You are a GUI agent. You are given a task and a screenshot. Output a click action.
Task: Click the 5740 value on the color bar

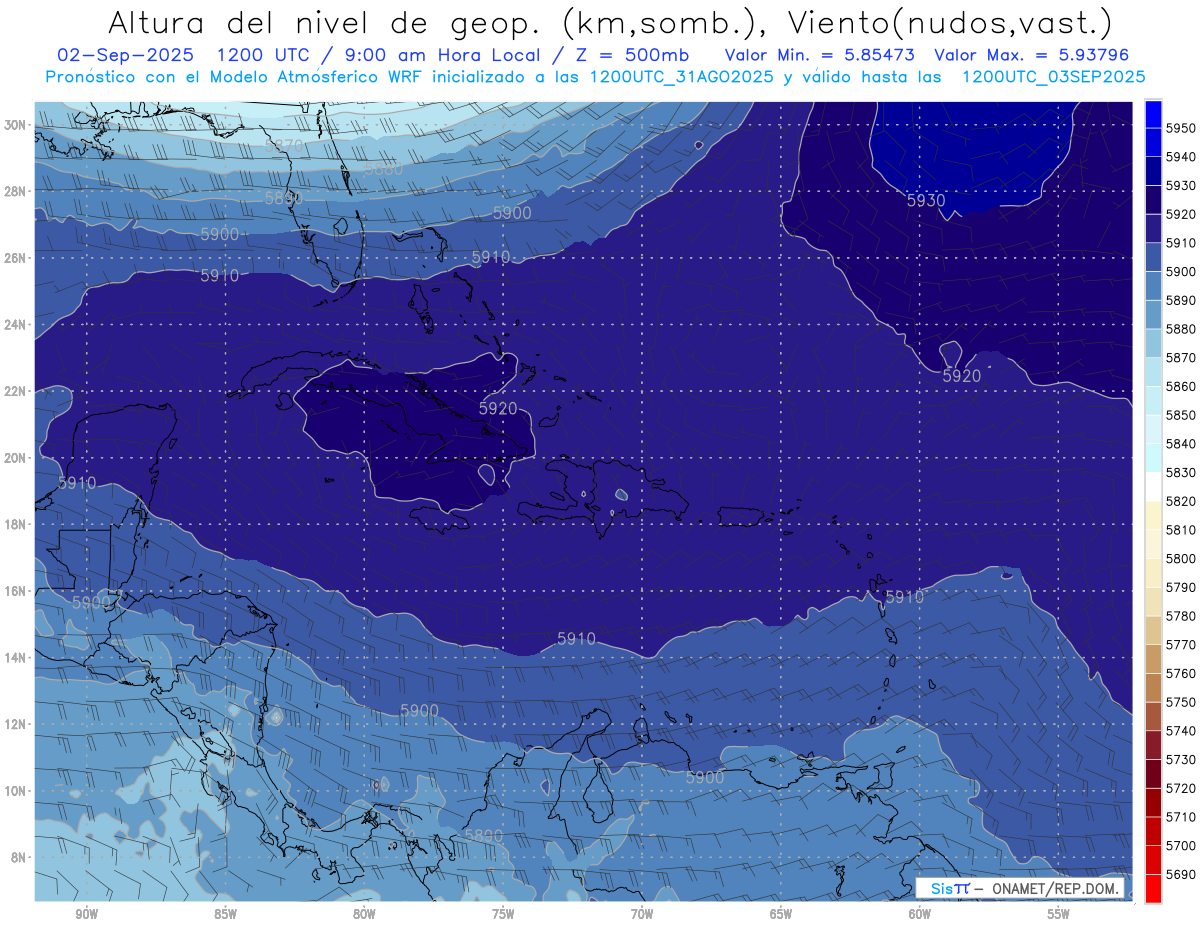click(1181, 731)
